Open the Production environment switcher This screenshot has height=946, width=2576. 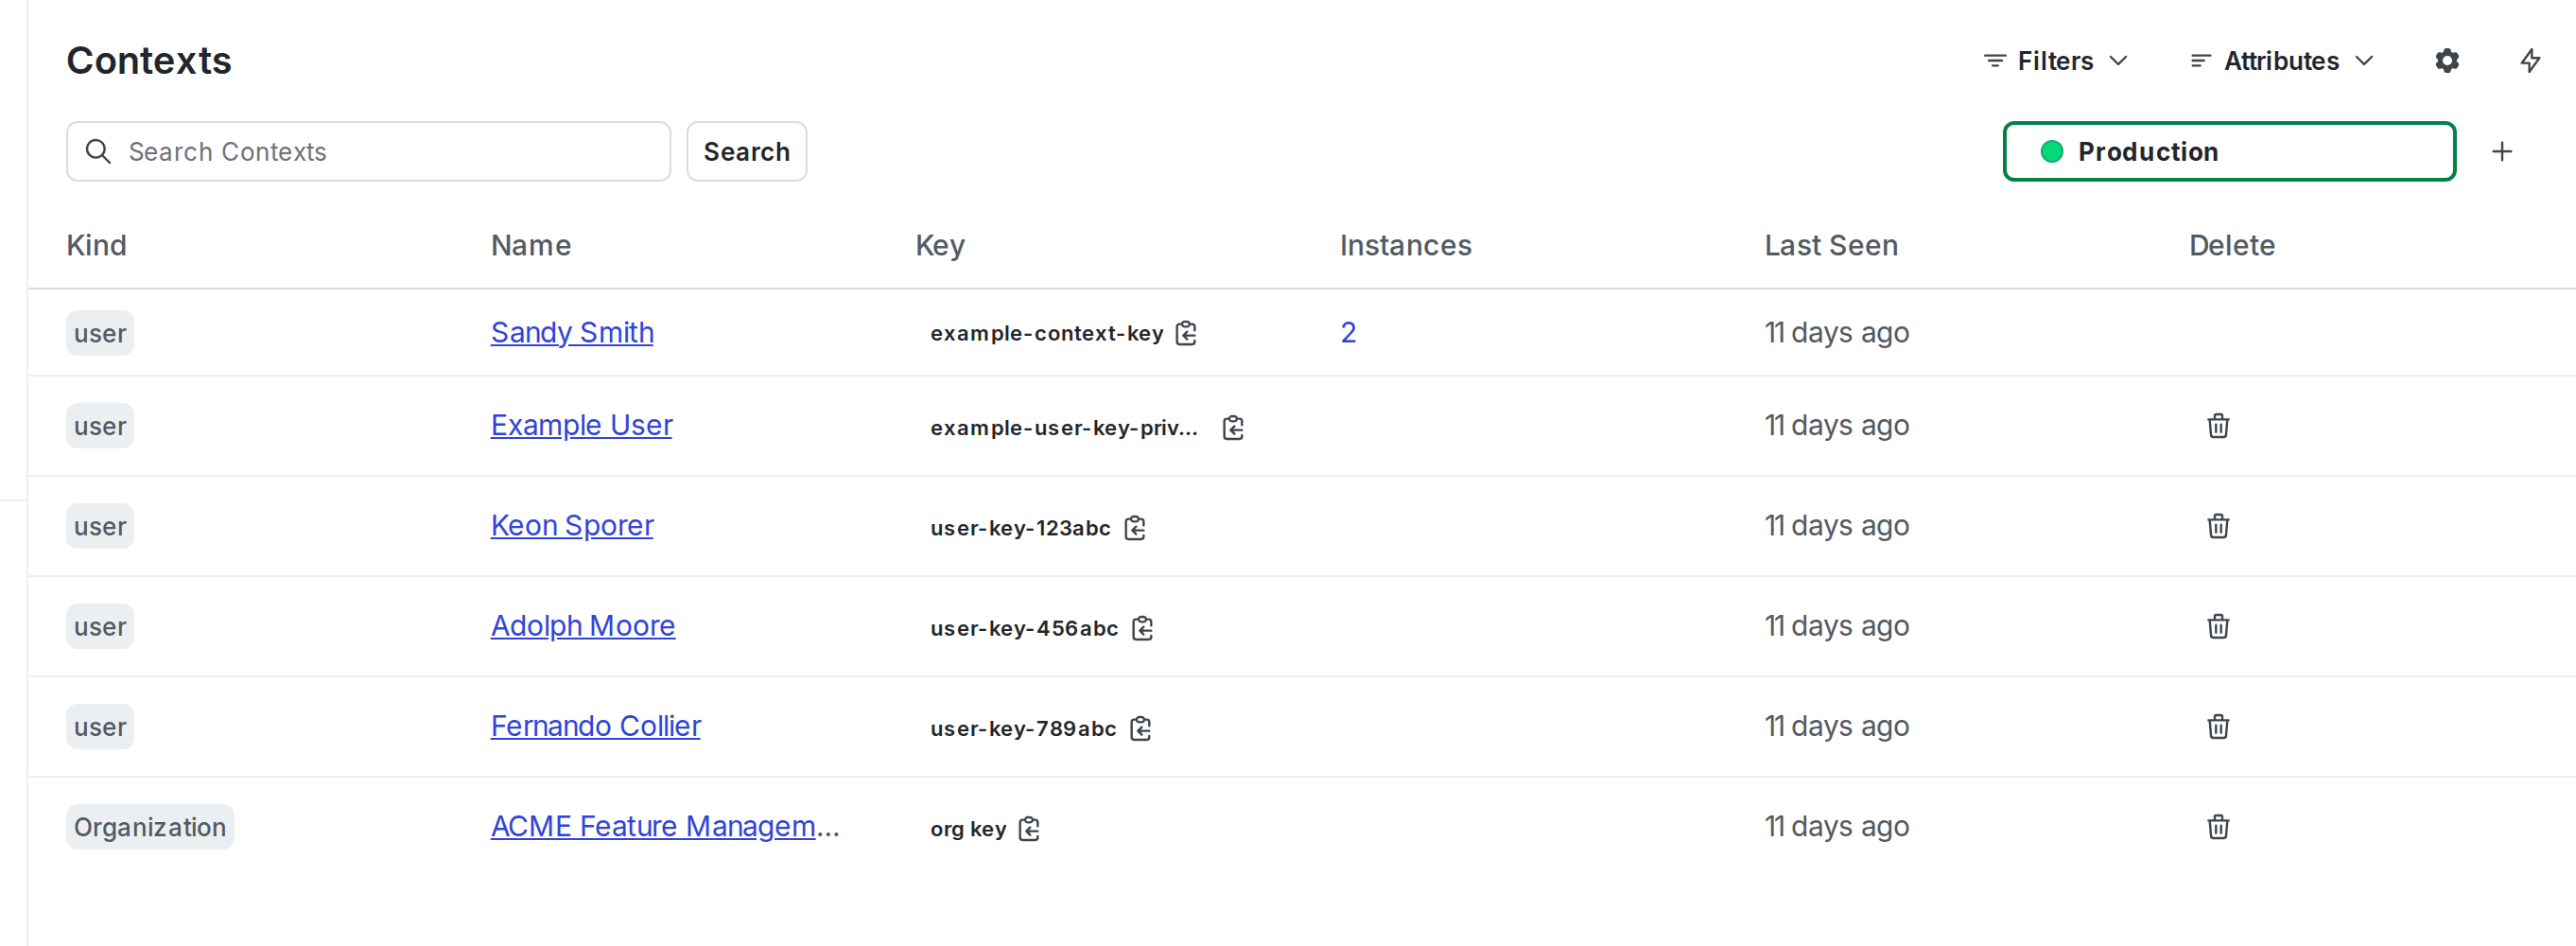click(x=2228, y=151)
